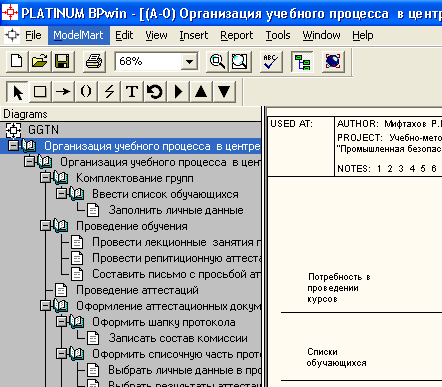Collapse the Оформить шапку протокола node
This screenshot has width=442, height=387.
[61, 322]
